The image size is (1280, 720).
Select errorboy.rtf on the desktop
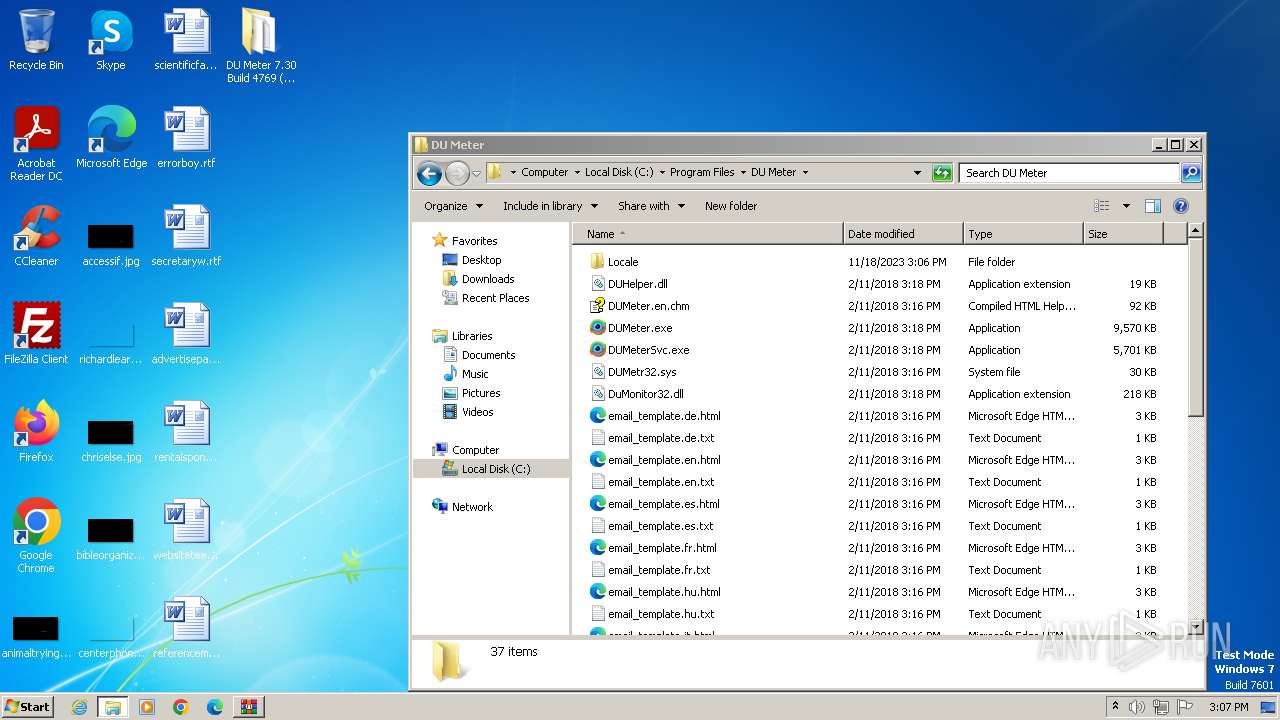click(186, 138)
